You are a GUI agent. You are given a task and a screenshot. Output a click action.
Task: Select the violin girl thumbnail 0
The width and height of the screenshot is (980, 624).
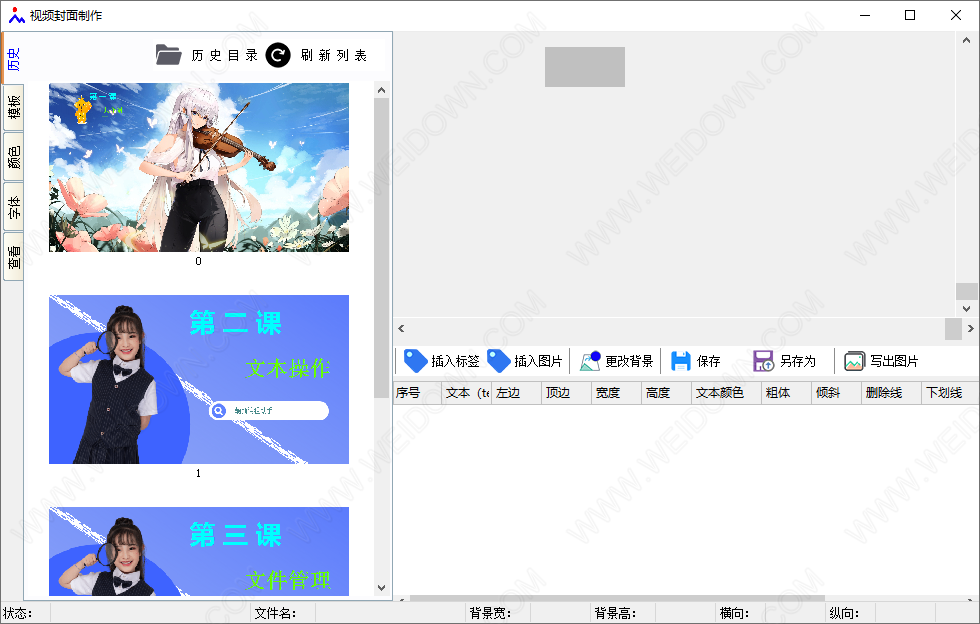click(199, 168)
